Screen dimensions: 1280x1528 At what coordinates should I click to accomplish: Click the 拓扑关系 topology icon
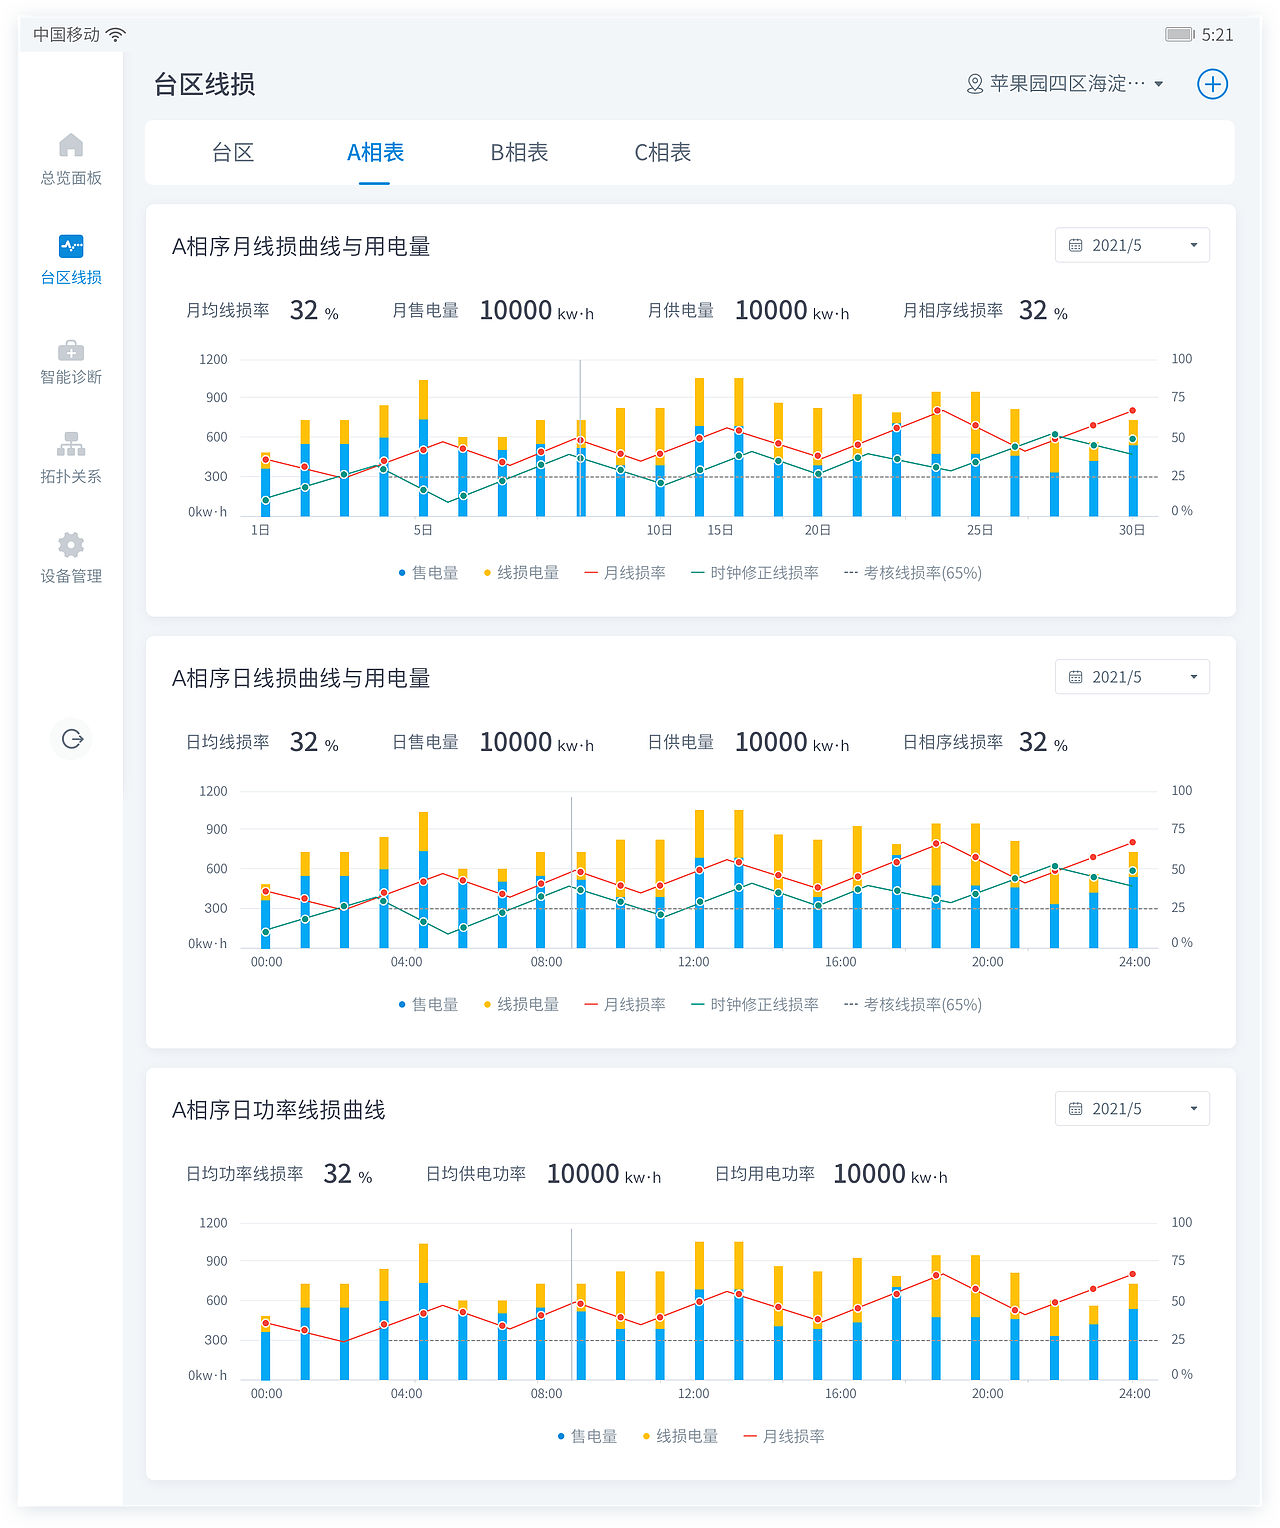click(70, 457)
